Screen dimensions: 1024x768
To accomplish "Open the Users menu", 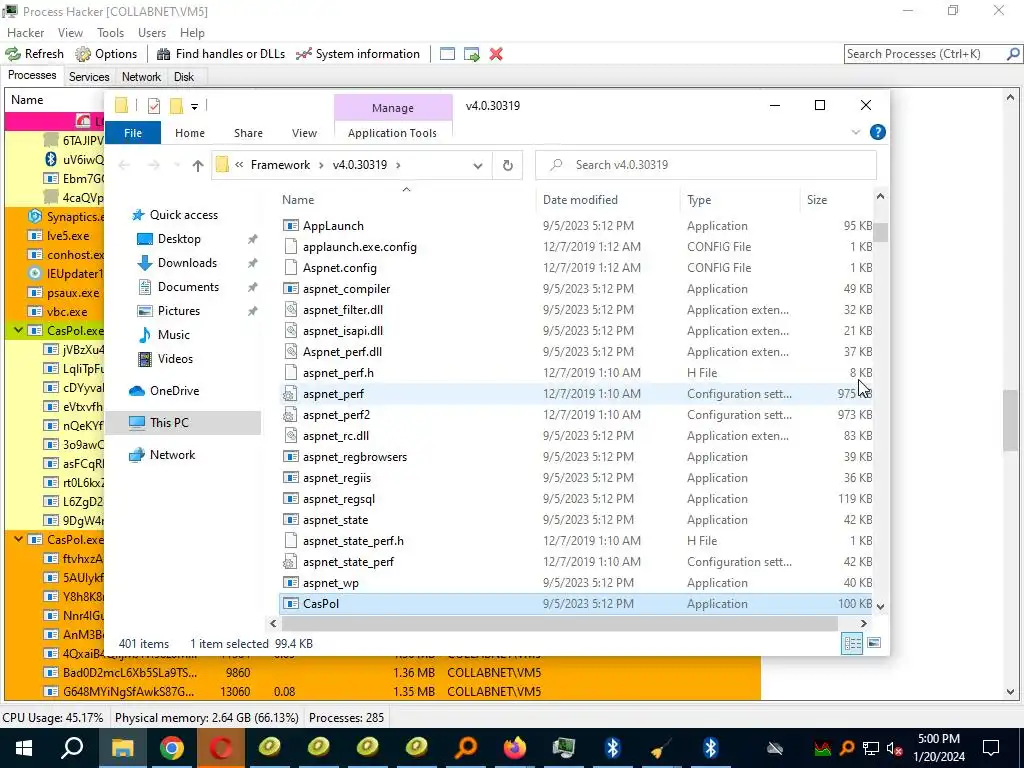I will (152, 33).
